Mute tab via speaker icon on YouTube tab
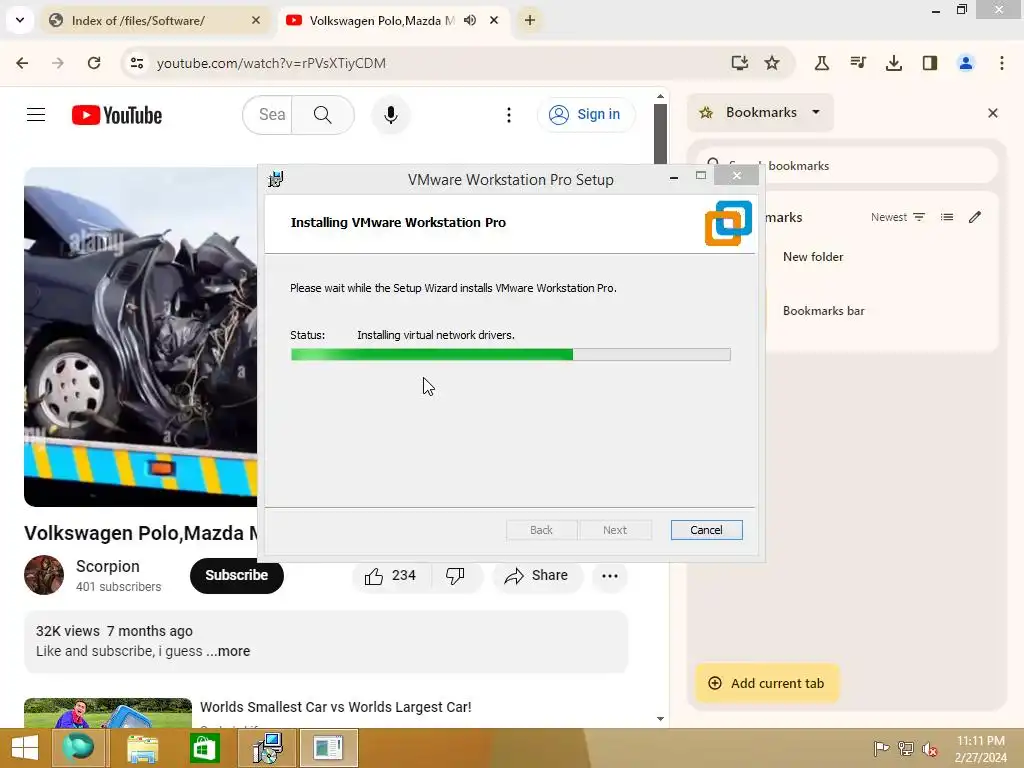This screenshot has width=1024, height=768. pos(470,20)
